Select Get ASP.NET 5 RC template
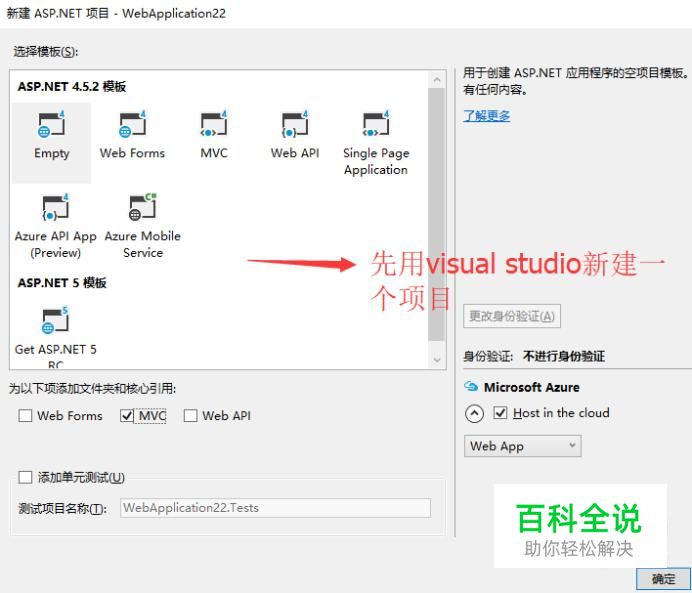The height and width of the screenshot is (593, 692). [56, 337]
